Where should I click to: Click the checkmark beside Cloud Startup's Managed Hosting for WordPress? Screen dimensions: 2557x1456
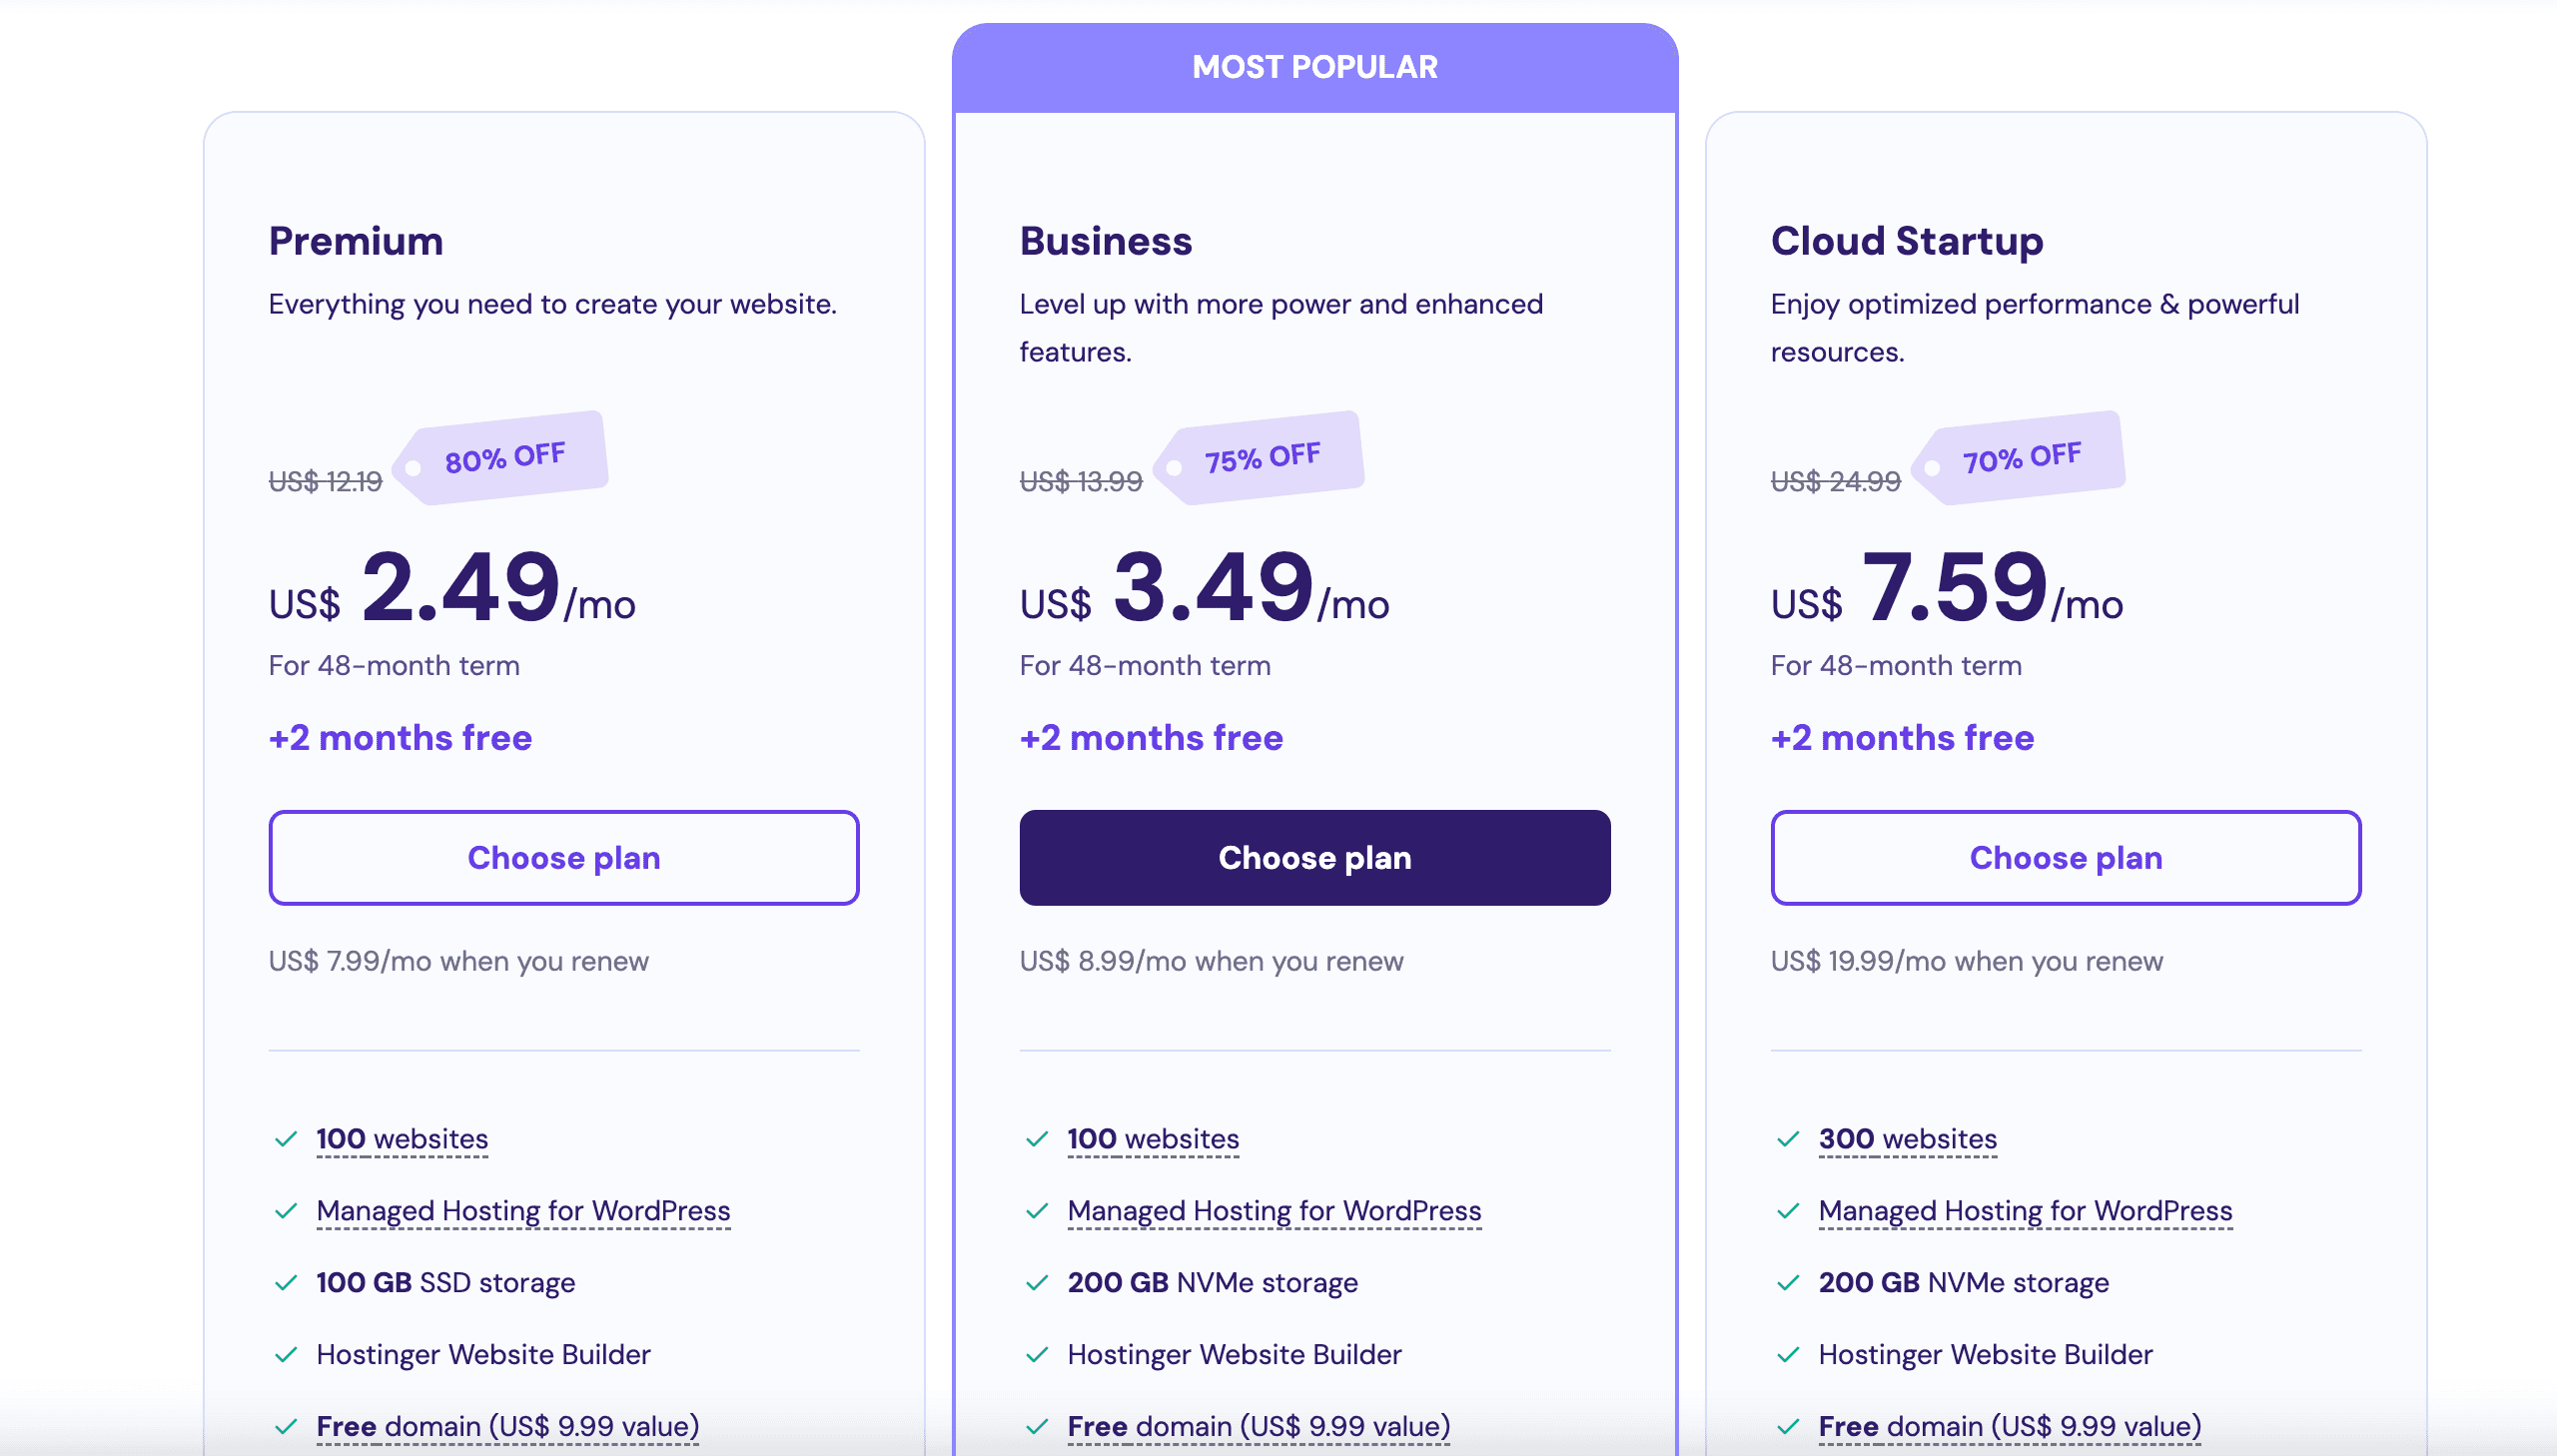coord(1788,1211)
